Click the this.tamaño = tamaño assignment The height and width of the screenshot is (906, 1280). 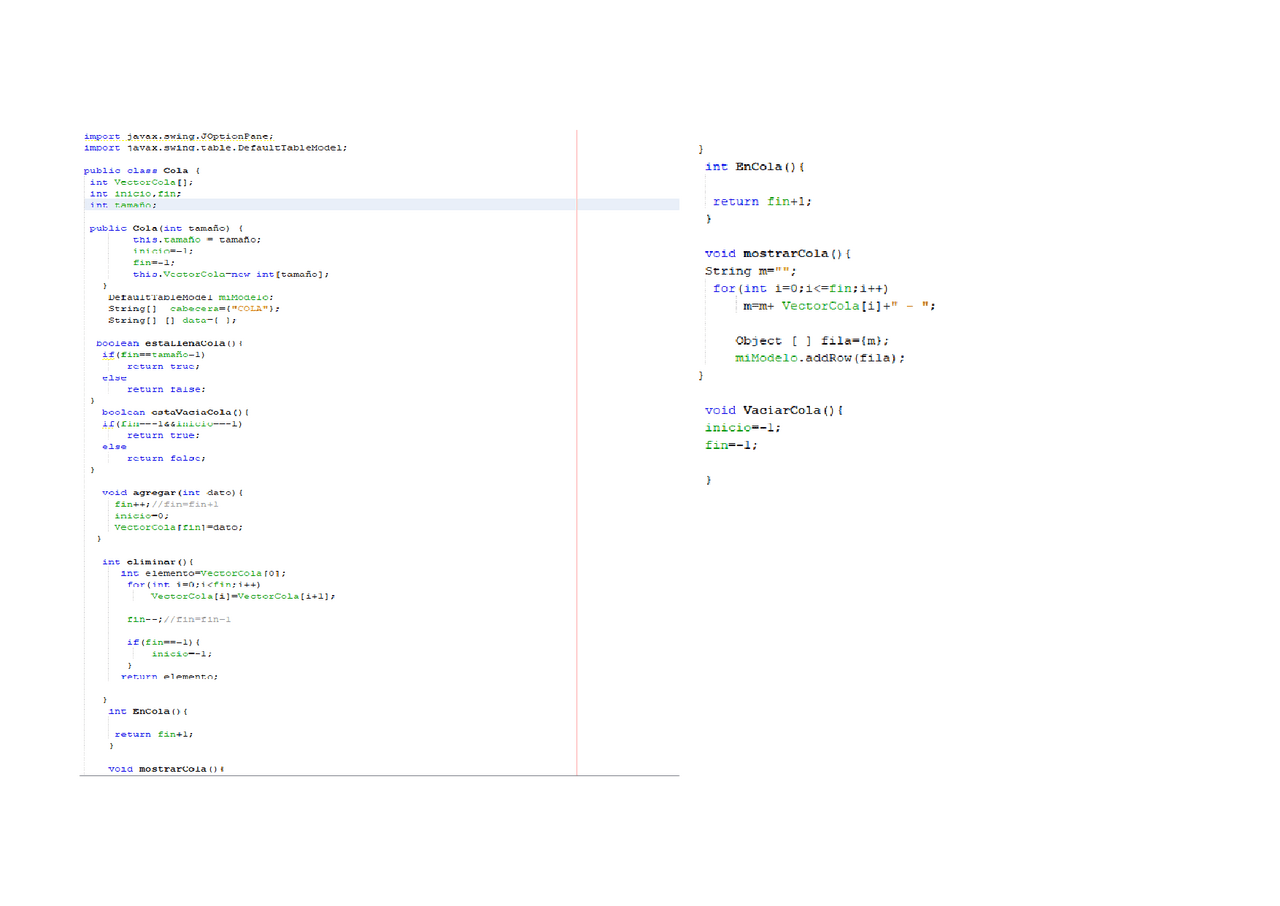197,240
